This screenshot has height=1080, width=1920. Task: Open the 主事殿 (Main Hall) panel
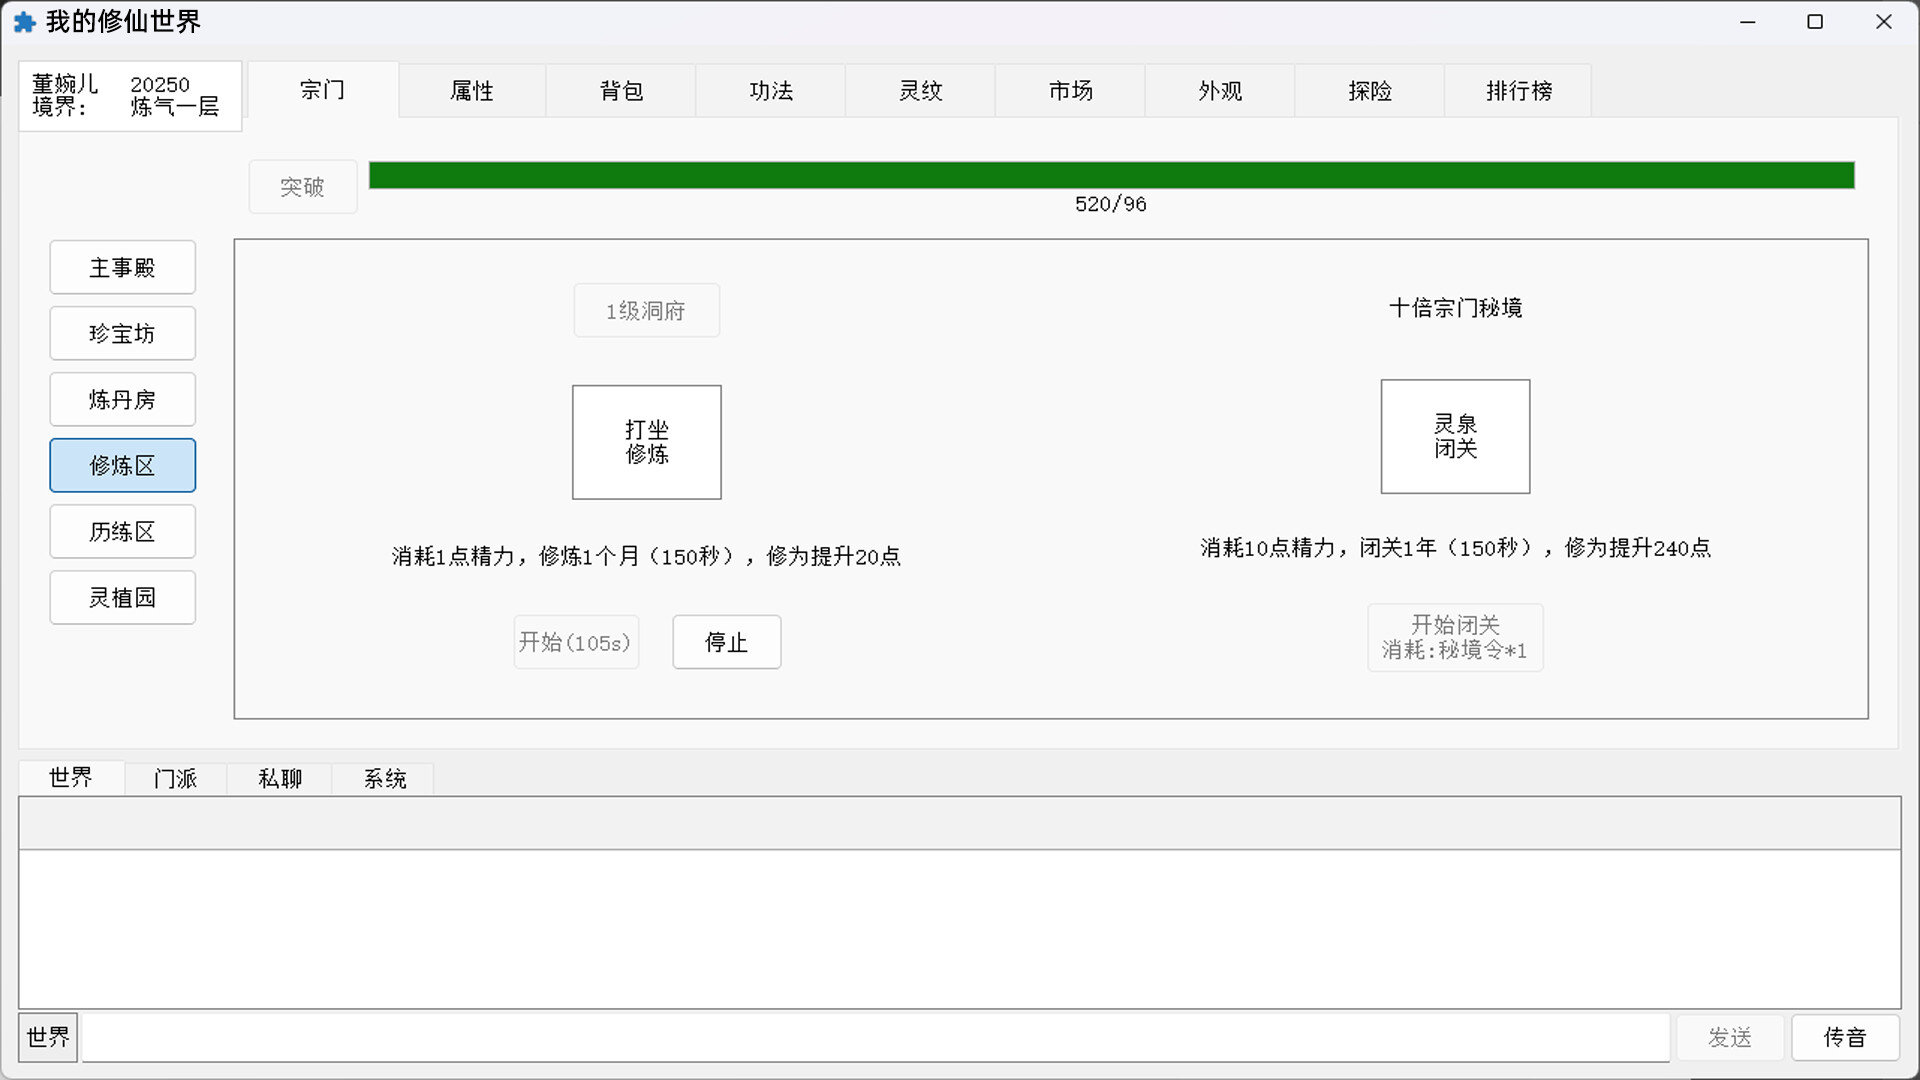click(x=122, y=267)
